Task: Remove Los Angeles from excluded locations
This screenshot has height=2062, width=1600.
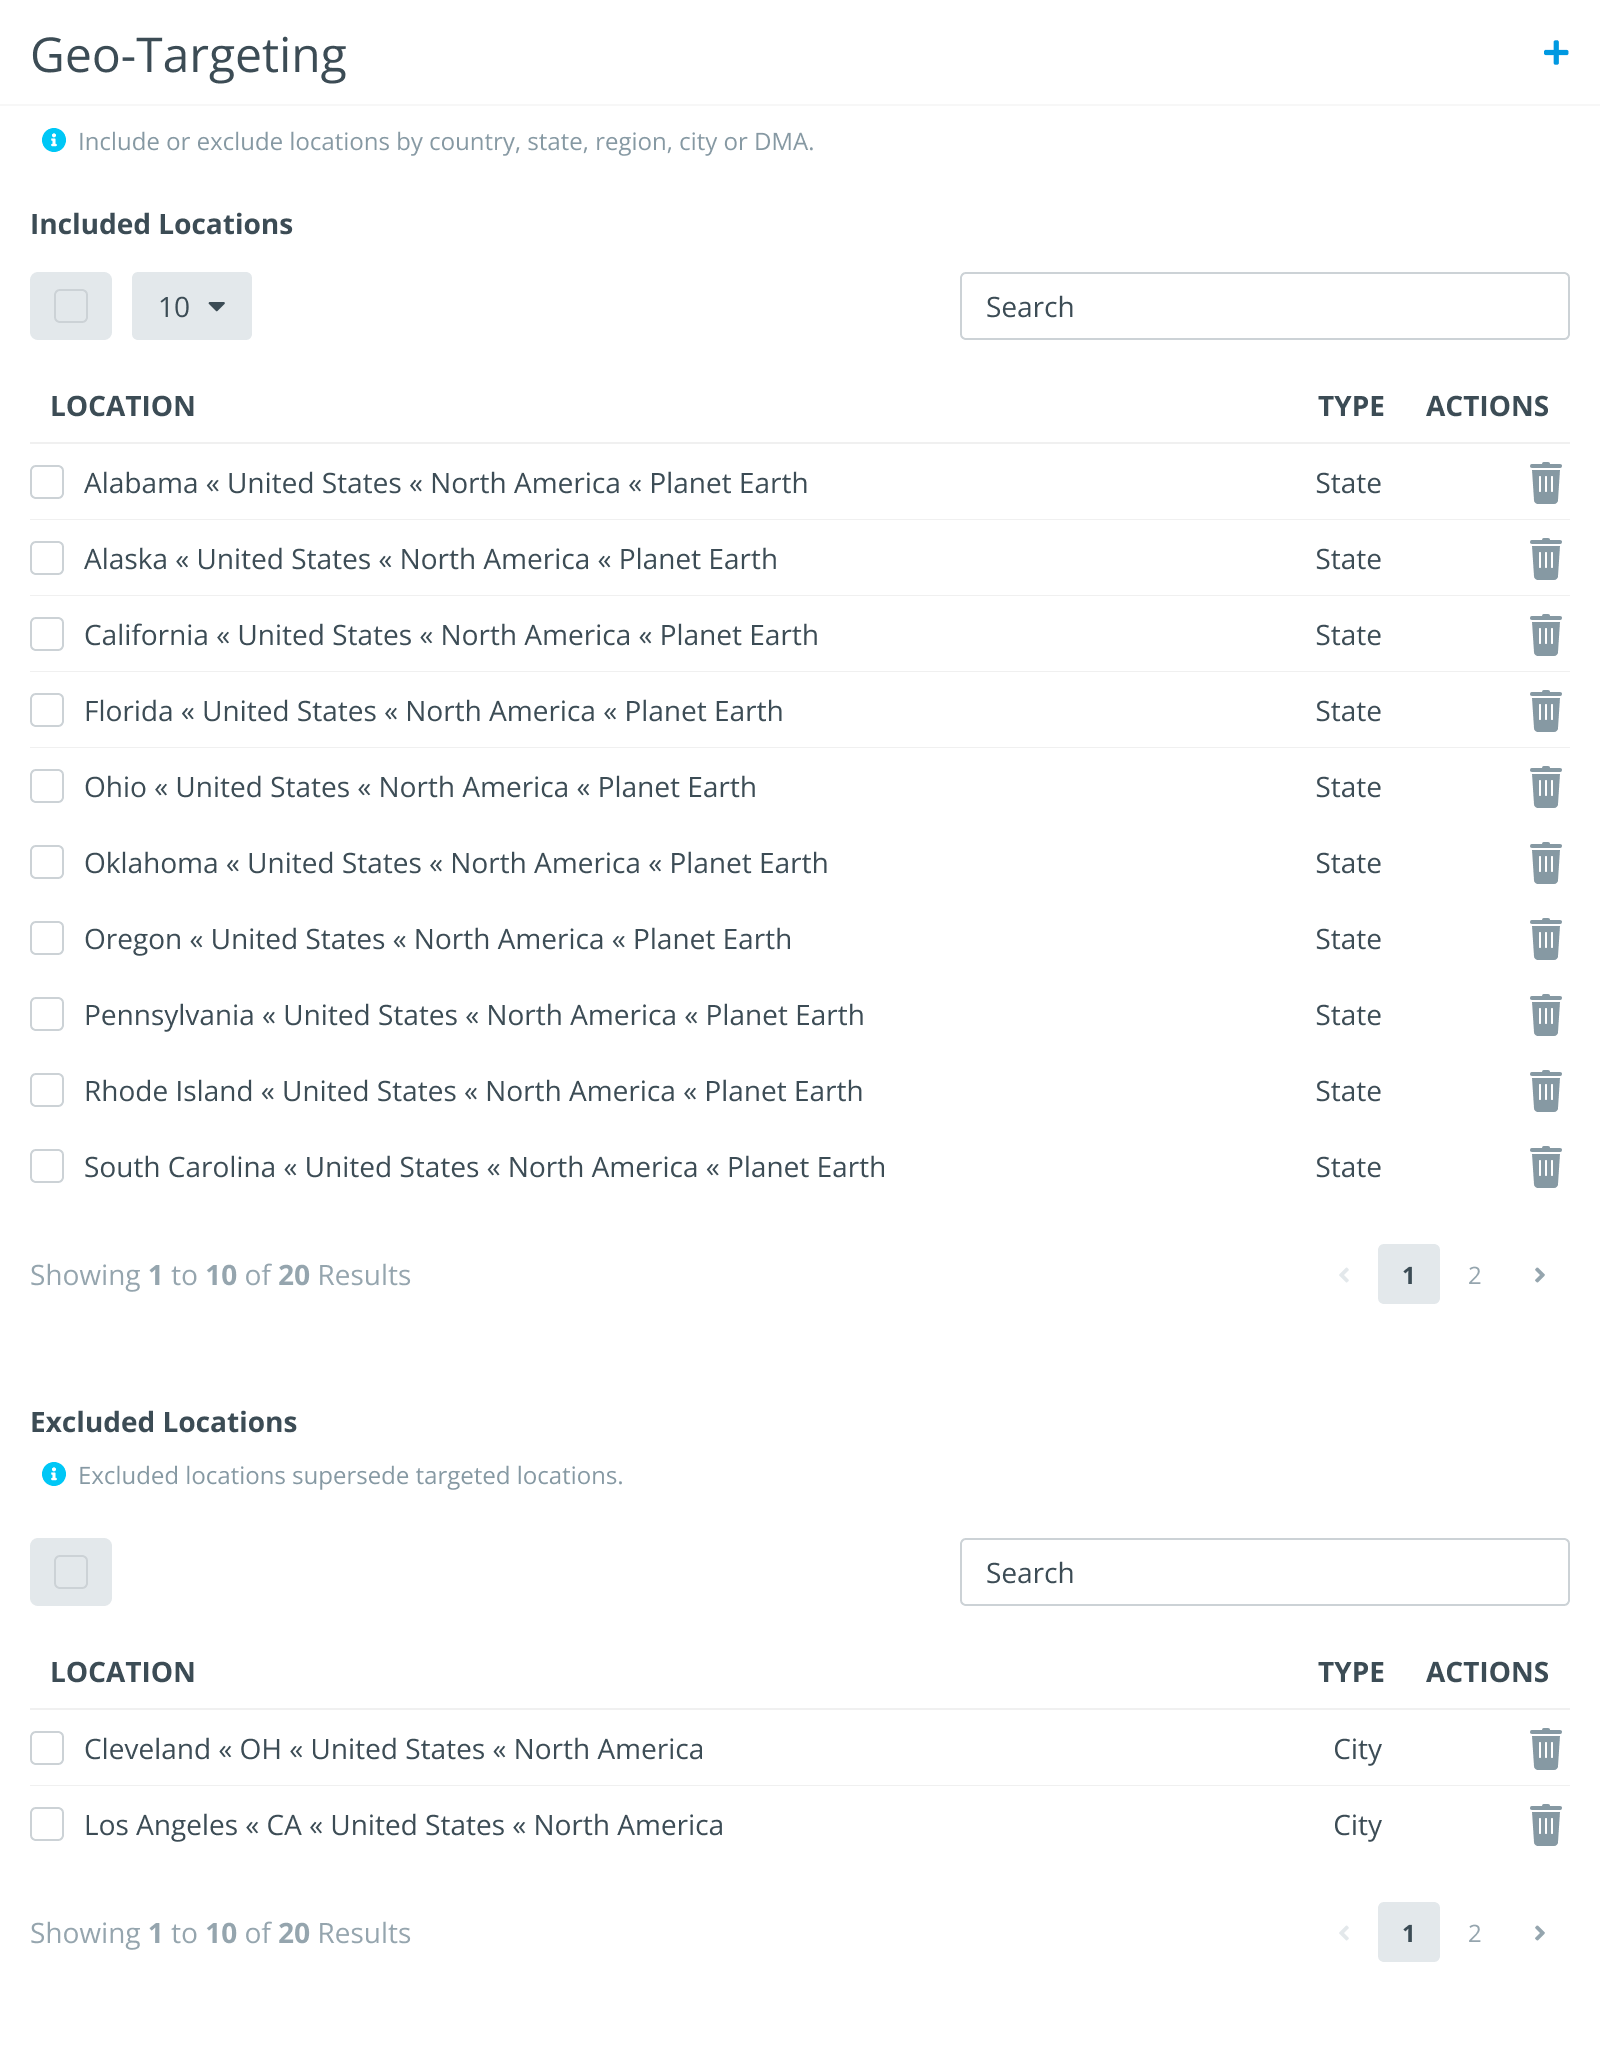Action: [x=1545, y=1825]
